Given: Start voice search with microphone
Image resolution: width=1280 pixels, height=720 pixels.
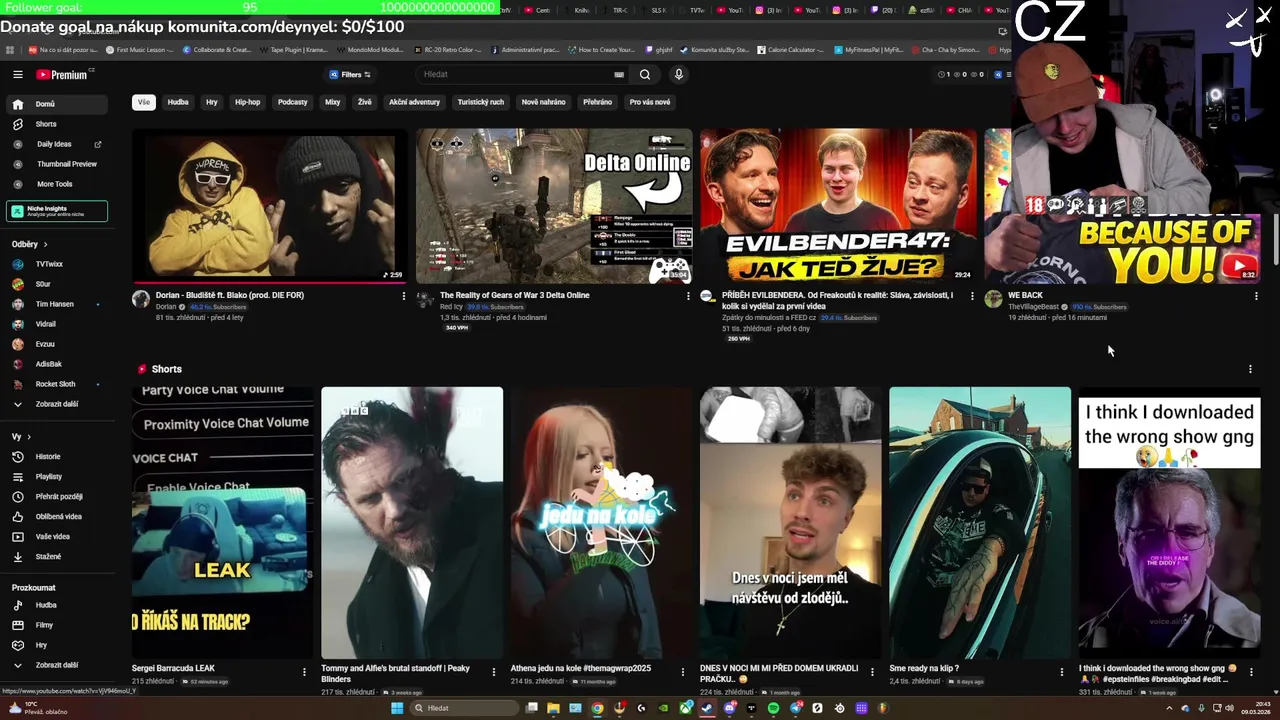Looking at the screenshot, I should point(678,75).
